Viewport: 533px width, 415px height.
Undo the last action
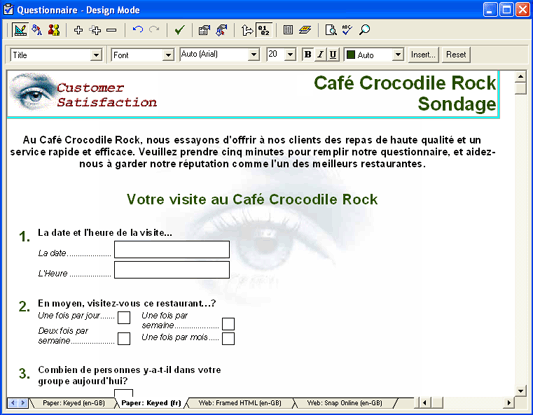click(x=138, y=30)
